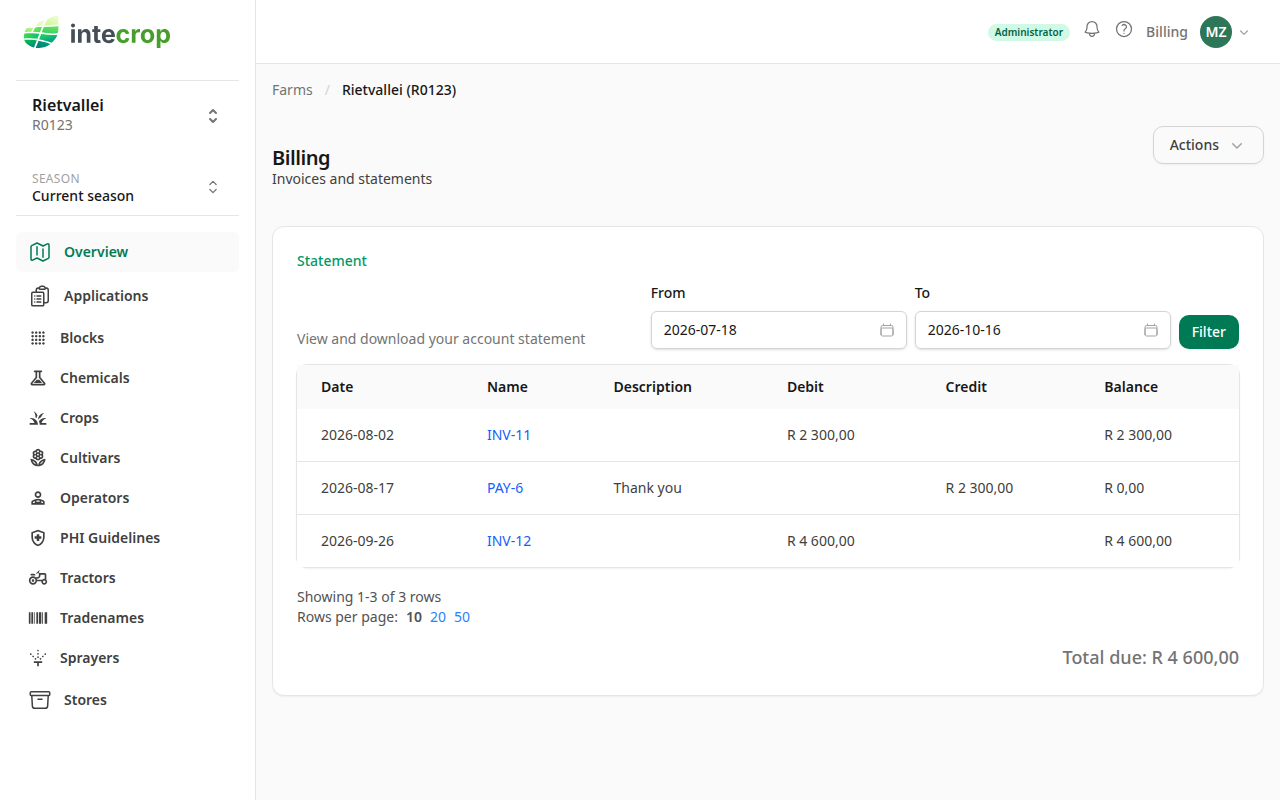
Task: Click the To date input field
Action: [x=1043, y=330]
